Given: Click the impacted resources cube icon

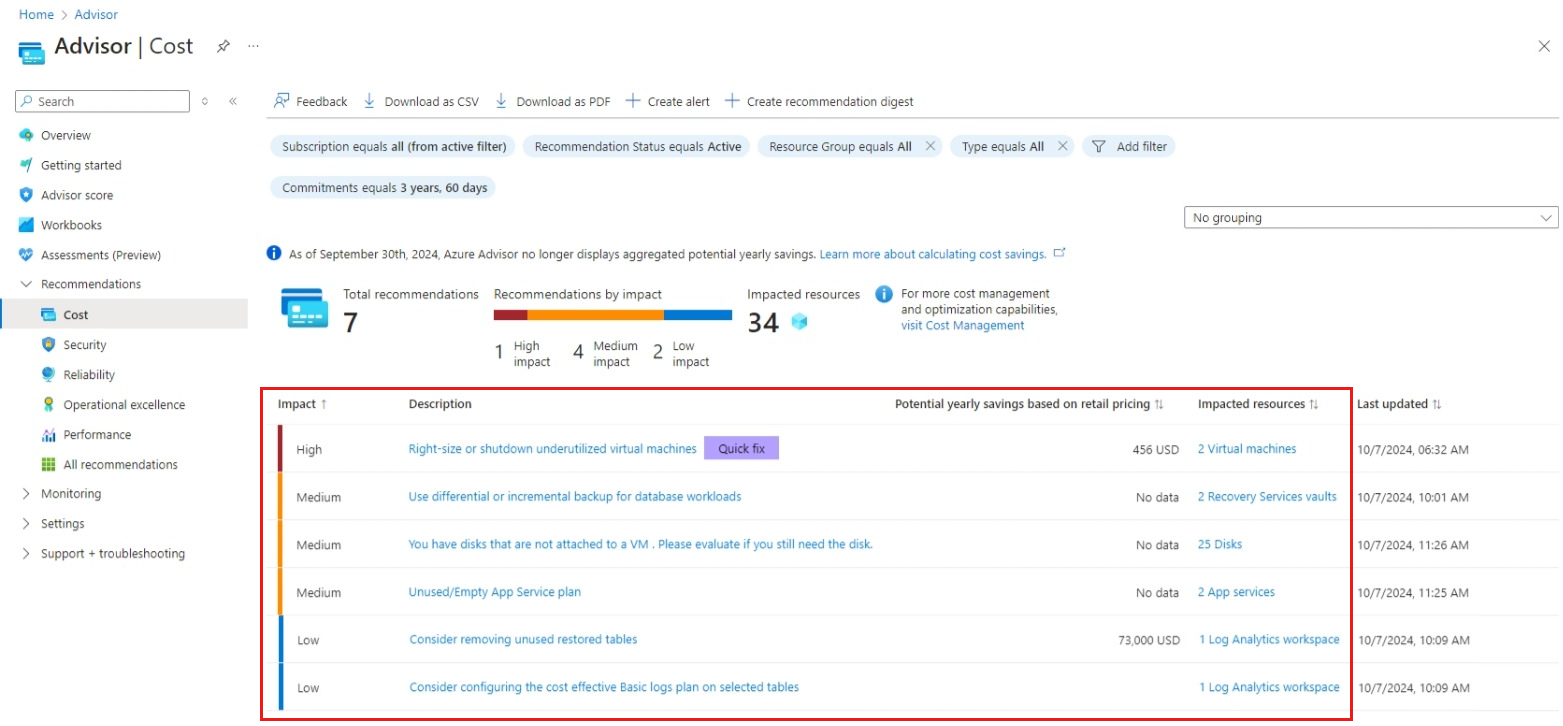Looking at the screenshot, I should 799,322.
